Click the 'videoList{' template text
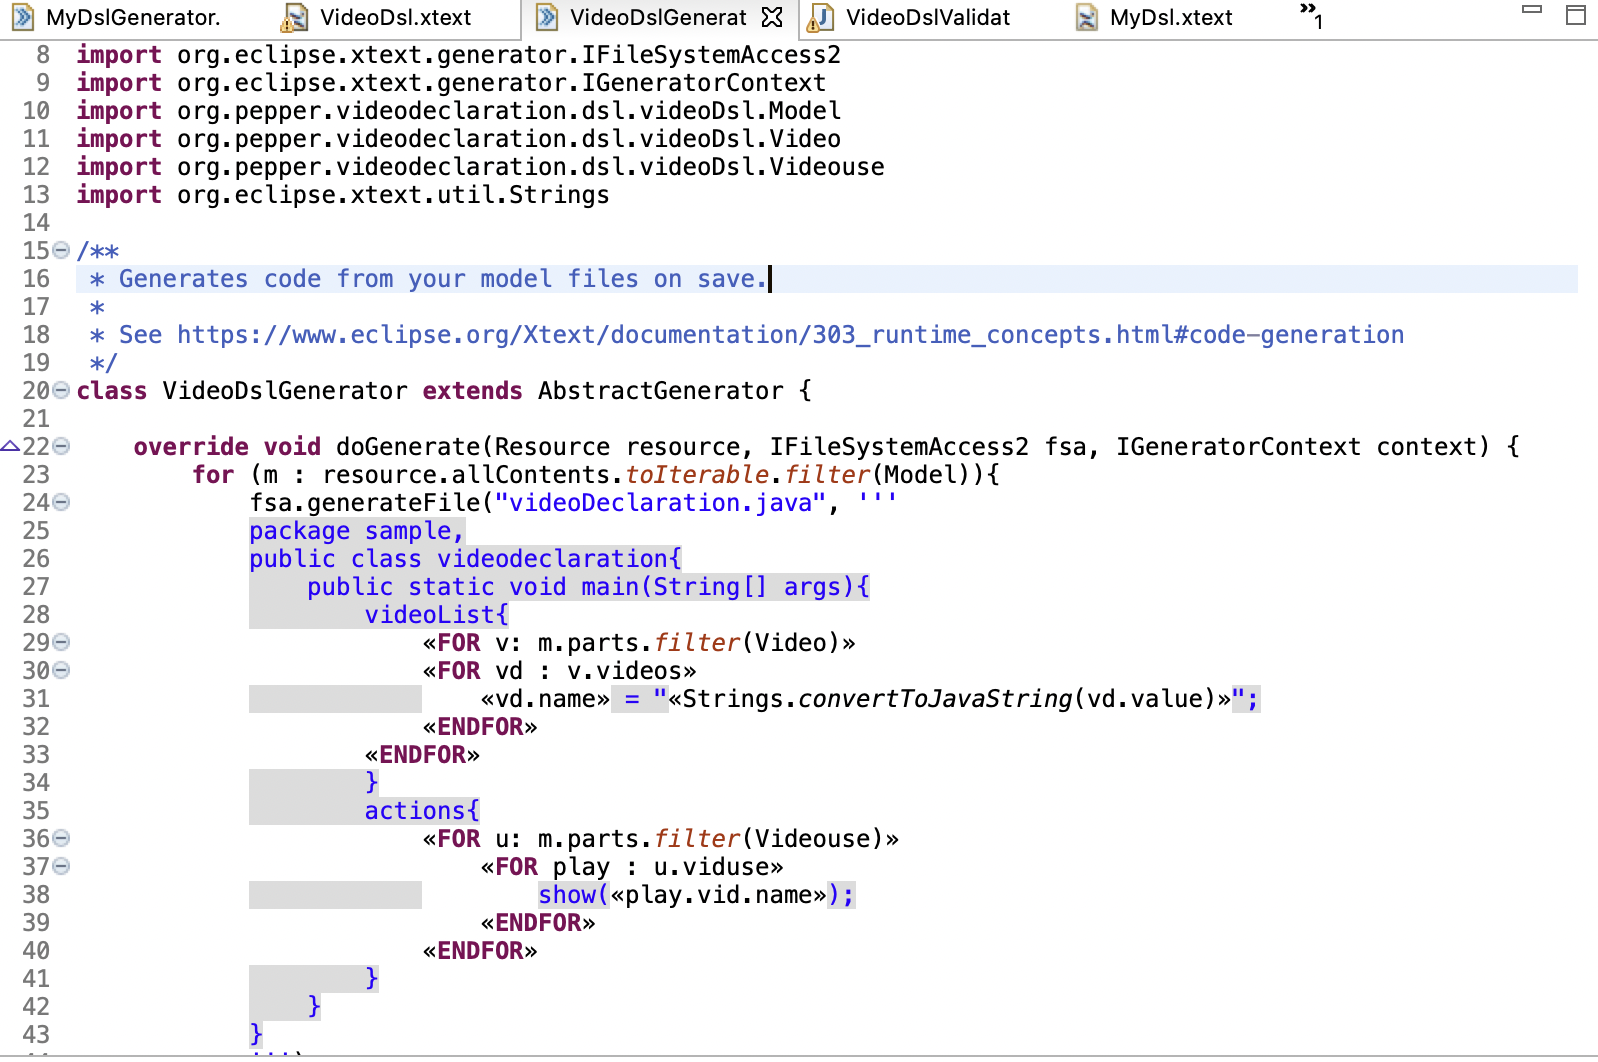Image resolution: width=1598 pixels, height=1062 pixels. coord(437,615)
